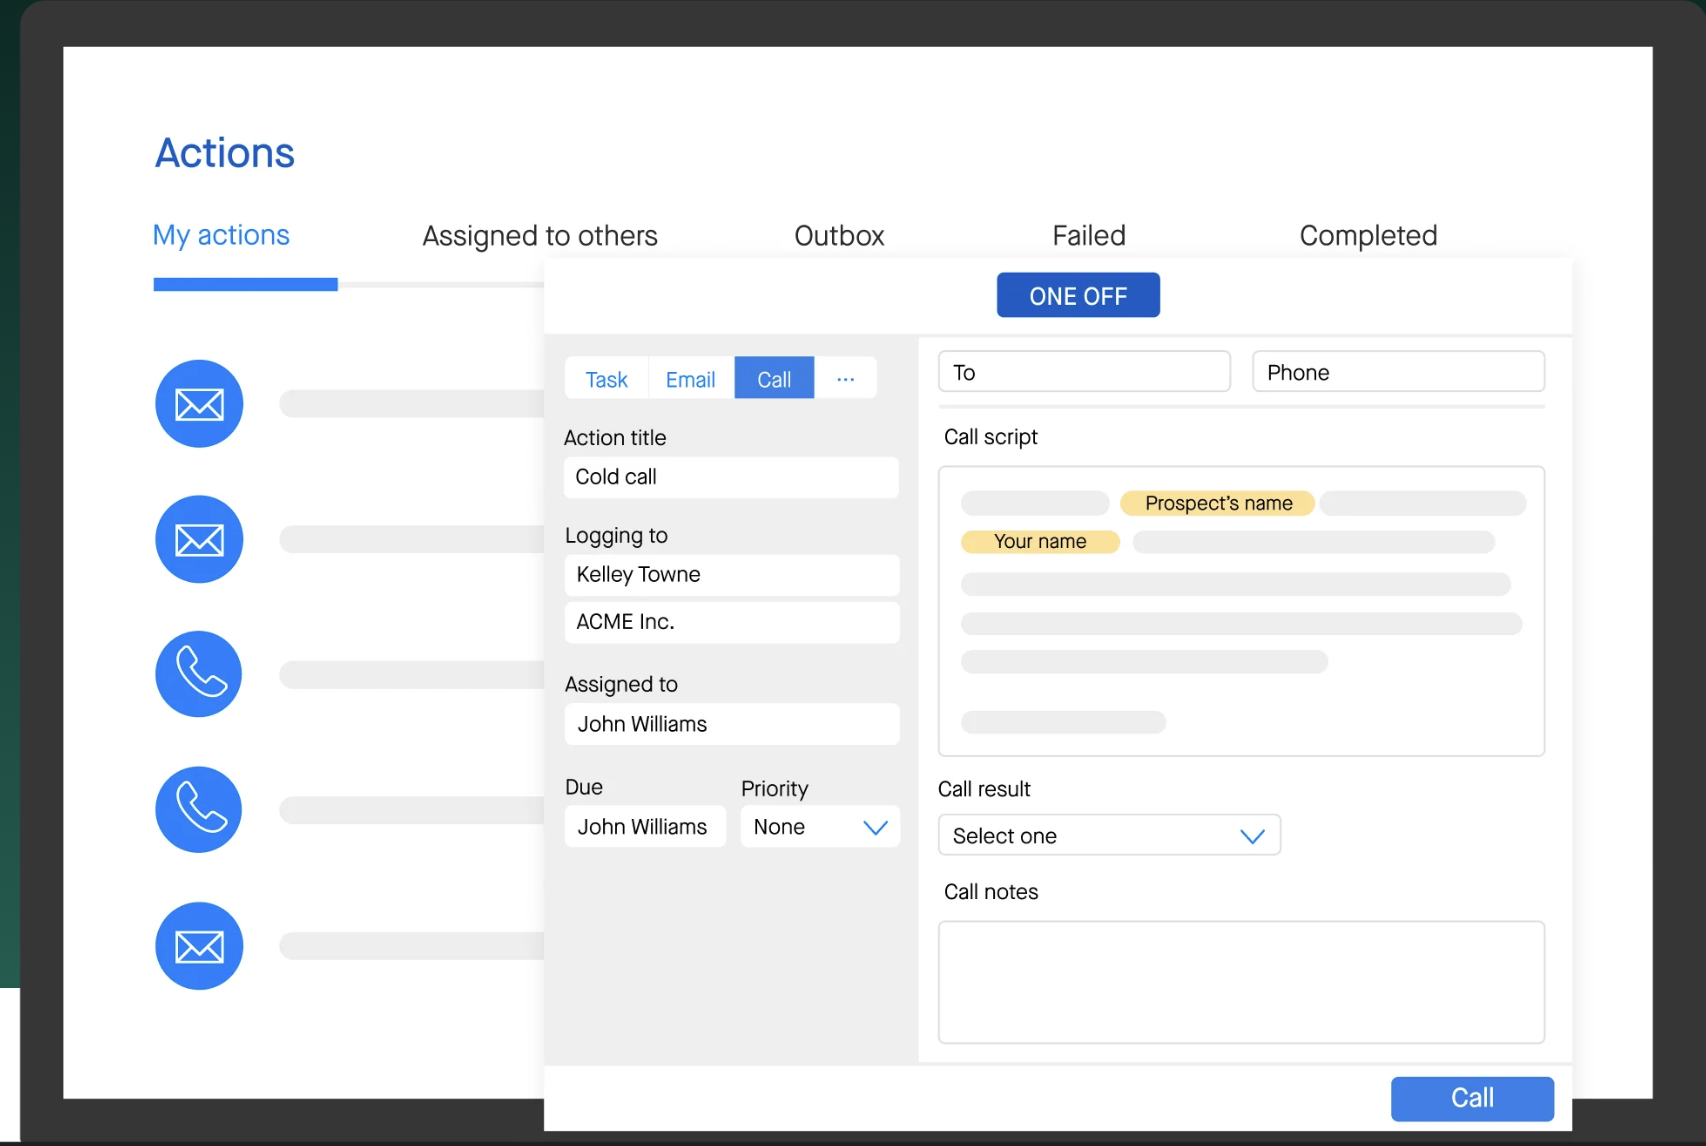Click the Due John Williams field
Viewport: 1706px width, 1146px height.
tap(645, 827)
